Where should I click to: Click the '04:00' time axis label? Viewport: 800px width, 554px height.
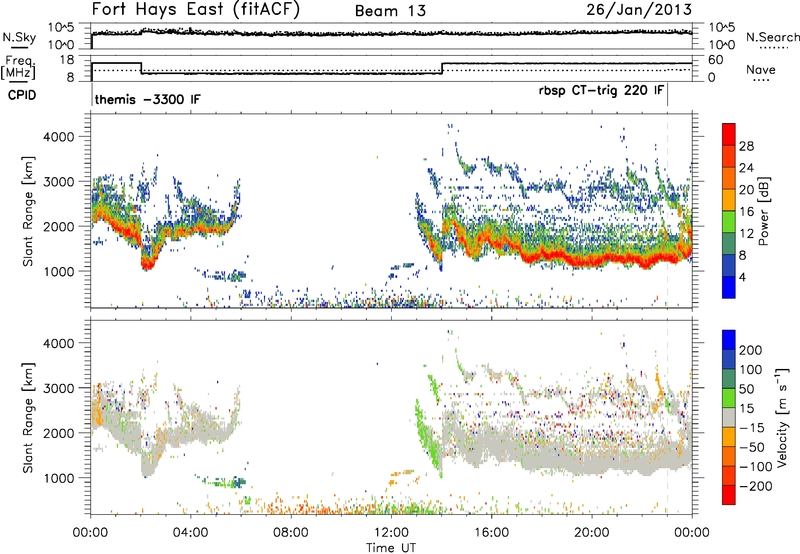pos(190,533)
